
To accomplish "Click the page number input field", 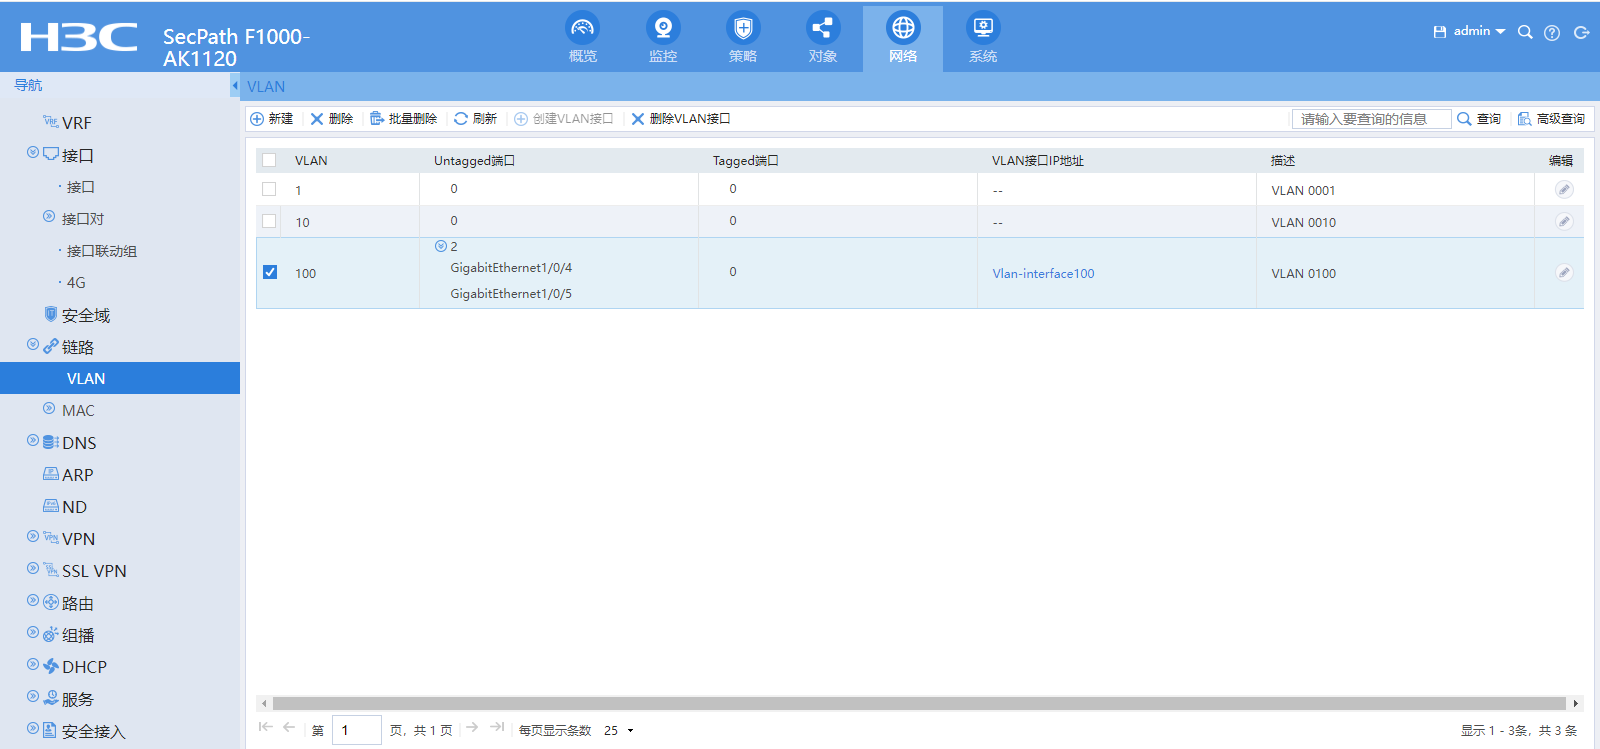I will (356, 730).
